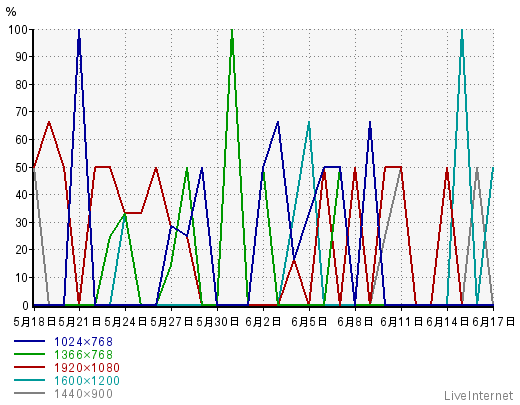Click the 1366×768 legend label

click(x=83, y=355)
